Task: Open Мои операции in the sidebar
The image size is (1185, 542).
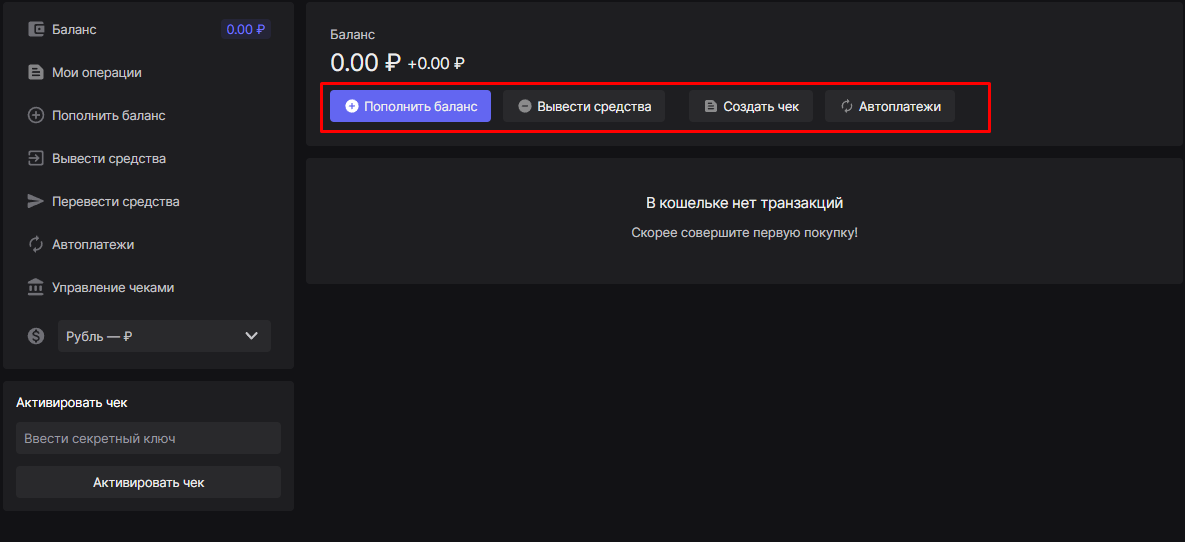Action: click(x=97, y=72)
